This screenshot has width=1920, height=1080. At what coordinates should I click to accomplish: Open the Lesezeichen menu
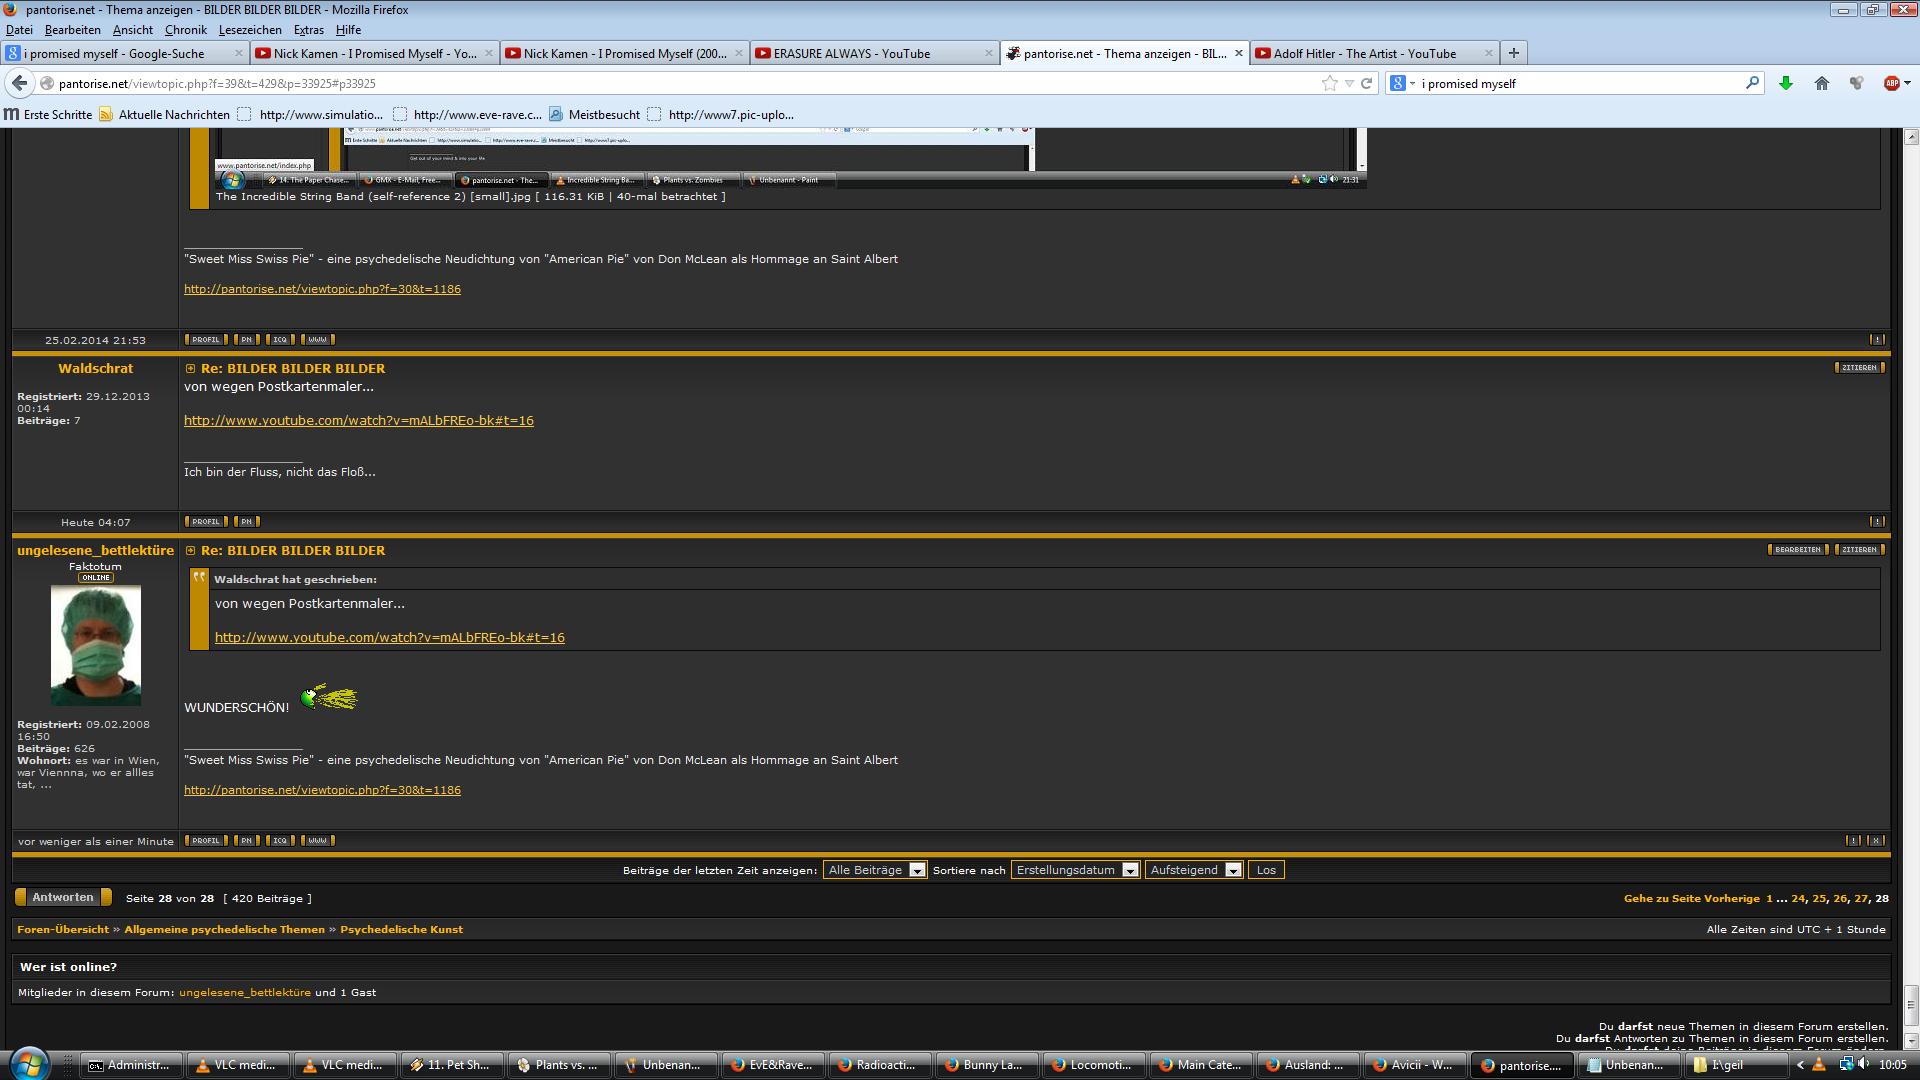tap(250, 30)
